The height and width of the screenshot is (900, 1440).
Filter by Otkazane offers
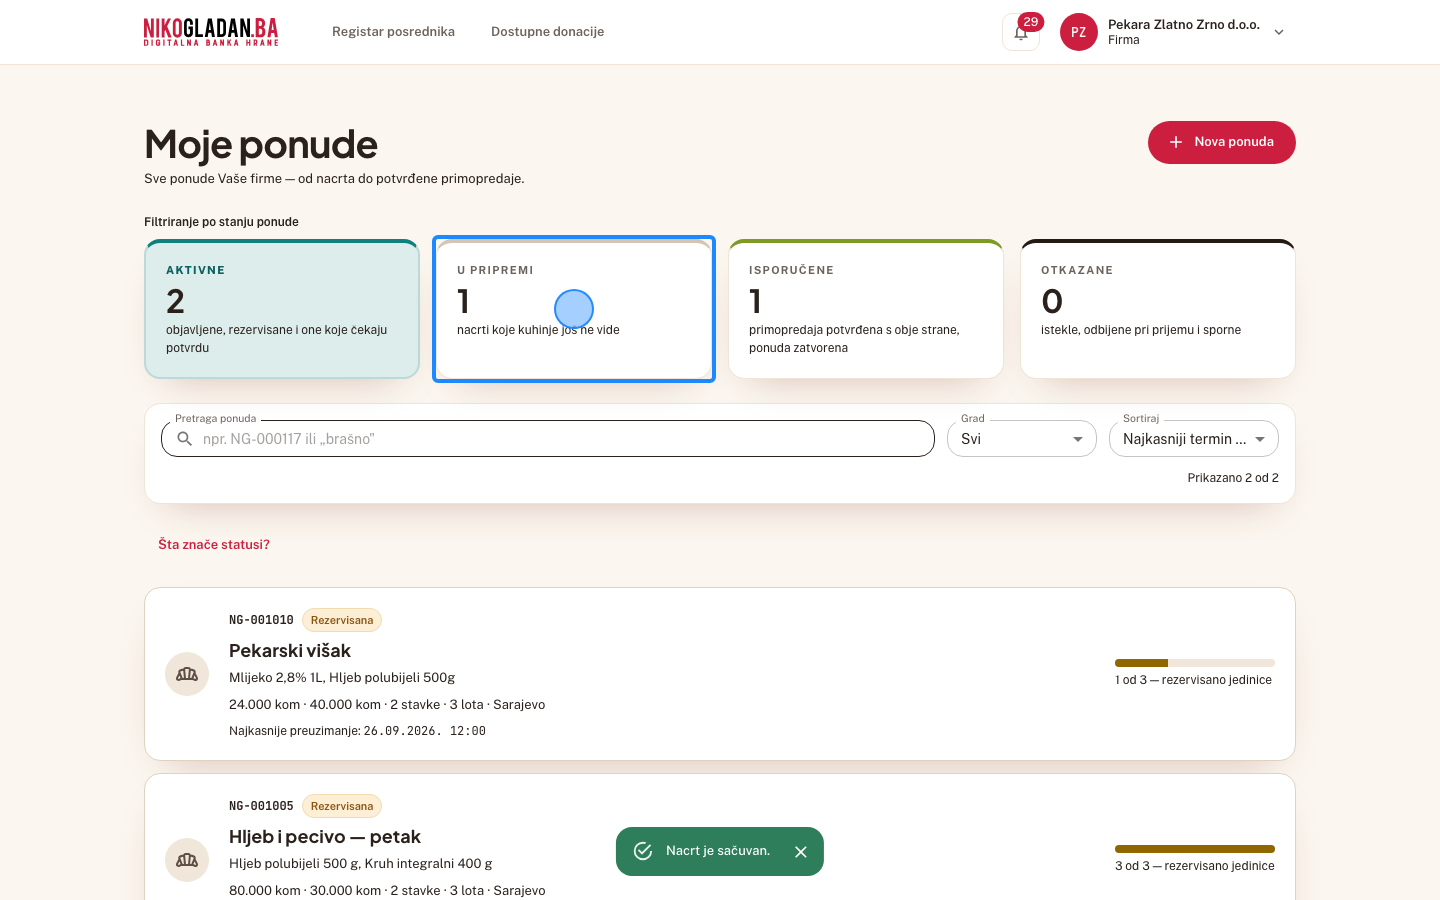pyautogui.click(x=1158, y=309)
